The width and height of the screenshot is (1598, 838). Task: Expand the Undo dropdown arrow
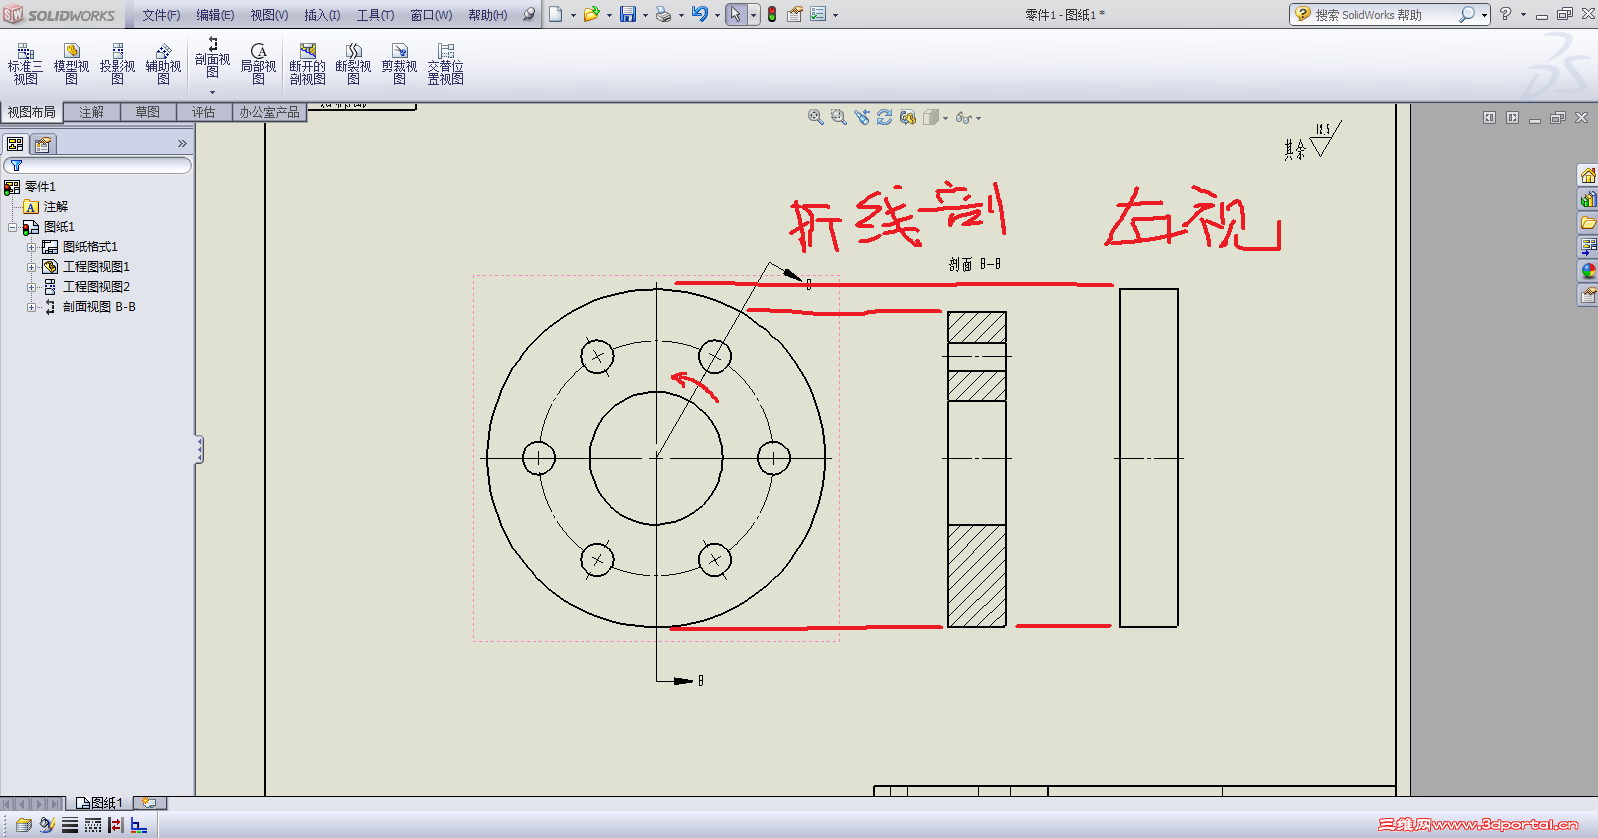[717, 15]
